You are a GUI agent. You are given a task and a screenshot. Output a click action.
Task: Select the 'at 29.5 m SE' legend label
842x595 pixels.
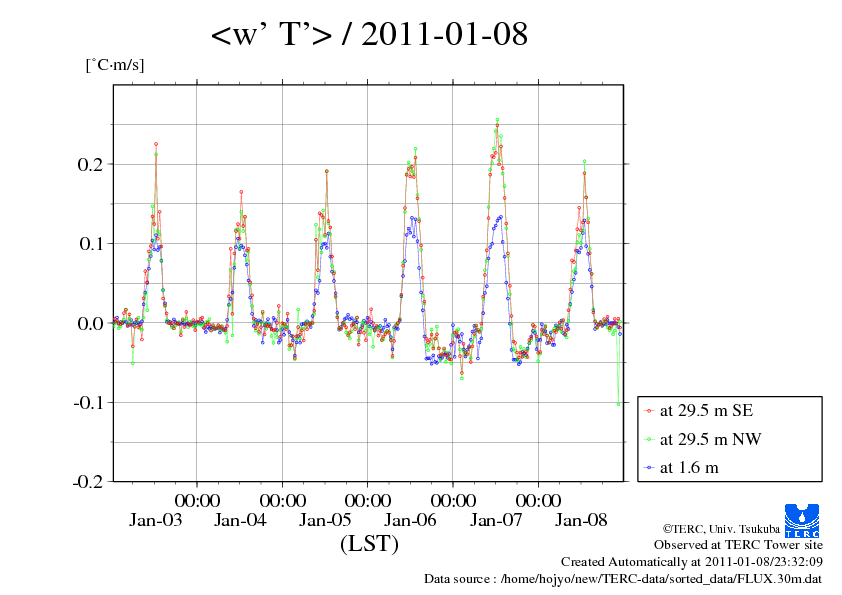click(707, 411)
